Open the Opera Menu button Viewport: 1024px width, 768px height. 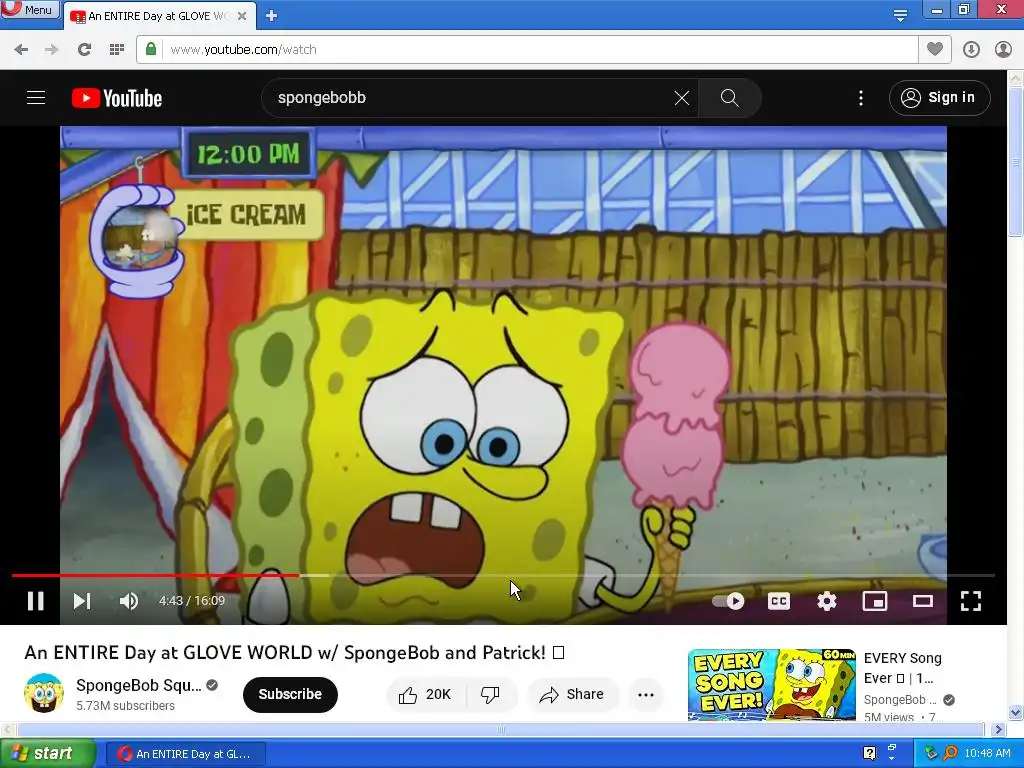29,9
